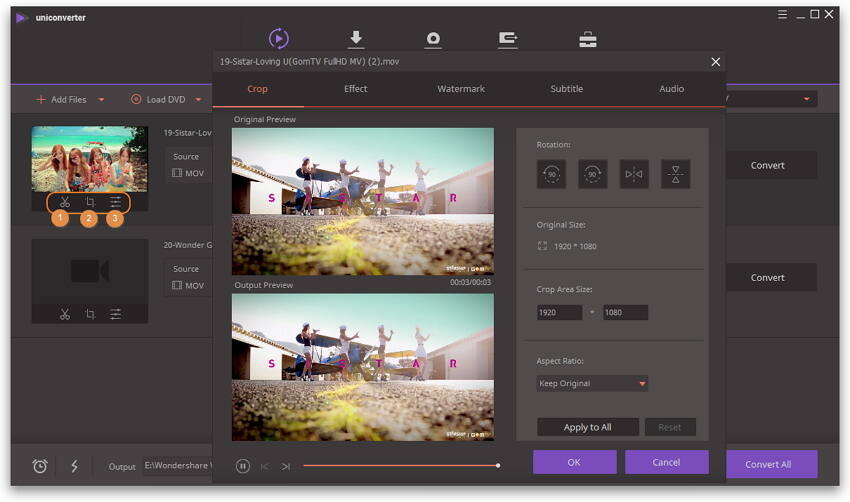Open the Burn disc section icon
The width and height of the screenshot is (850, 502).
click(x=433, y=39)
